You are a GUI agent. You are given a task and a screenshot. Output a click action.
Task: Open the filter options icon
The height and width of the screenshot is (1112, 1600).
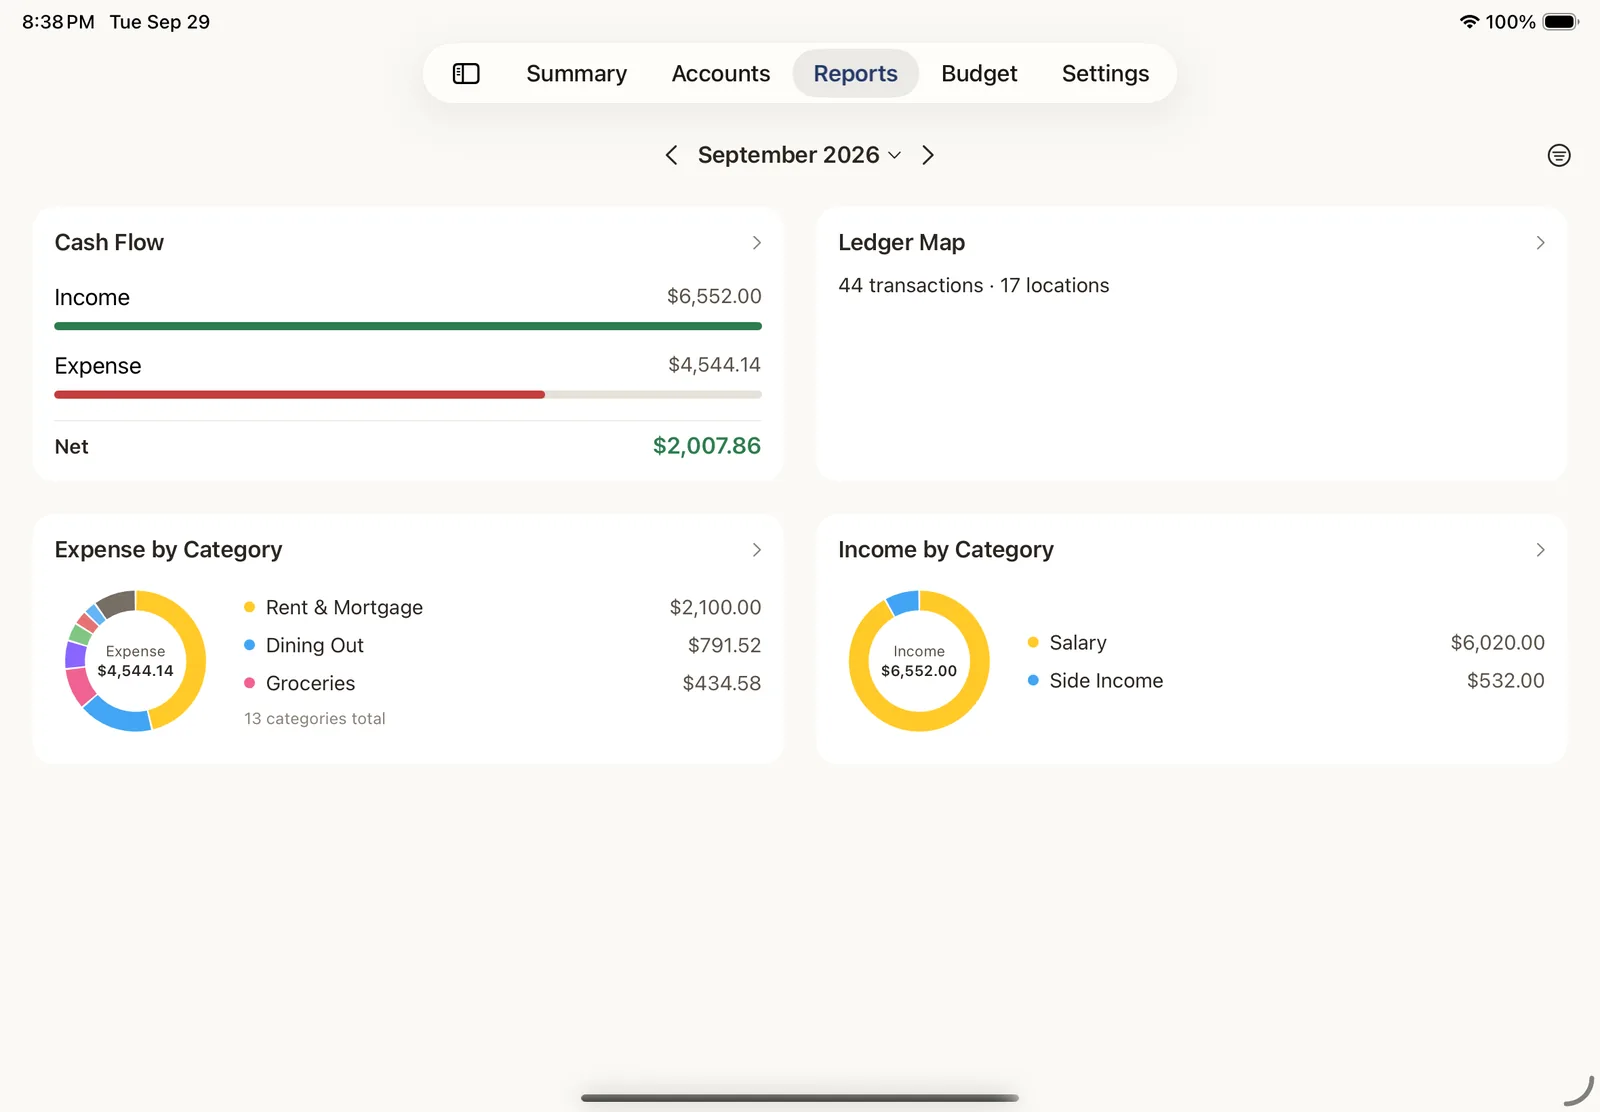pyautogui.click(x=1558, y=155)
